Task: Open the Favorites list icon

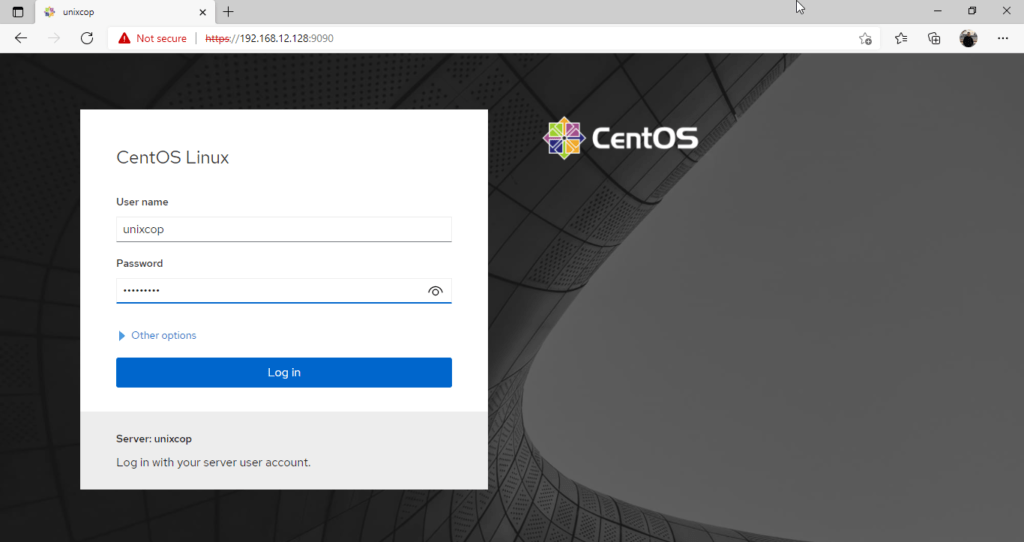Action: pos(901,39)
